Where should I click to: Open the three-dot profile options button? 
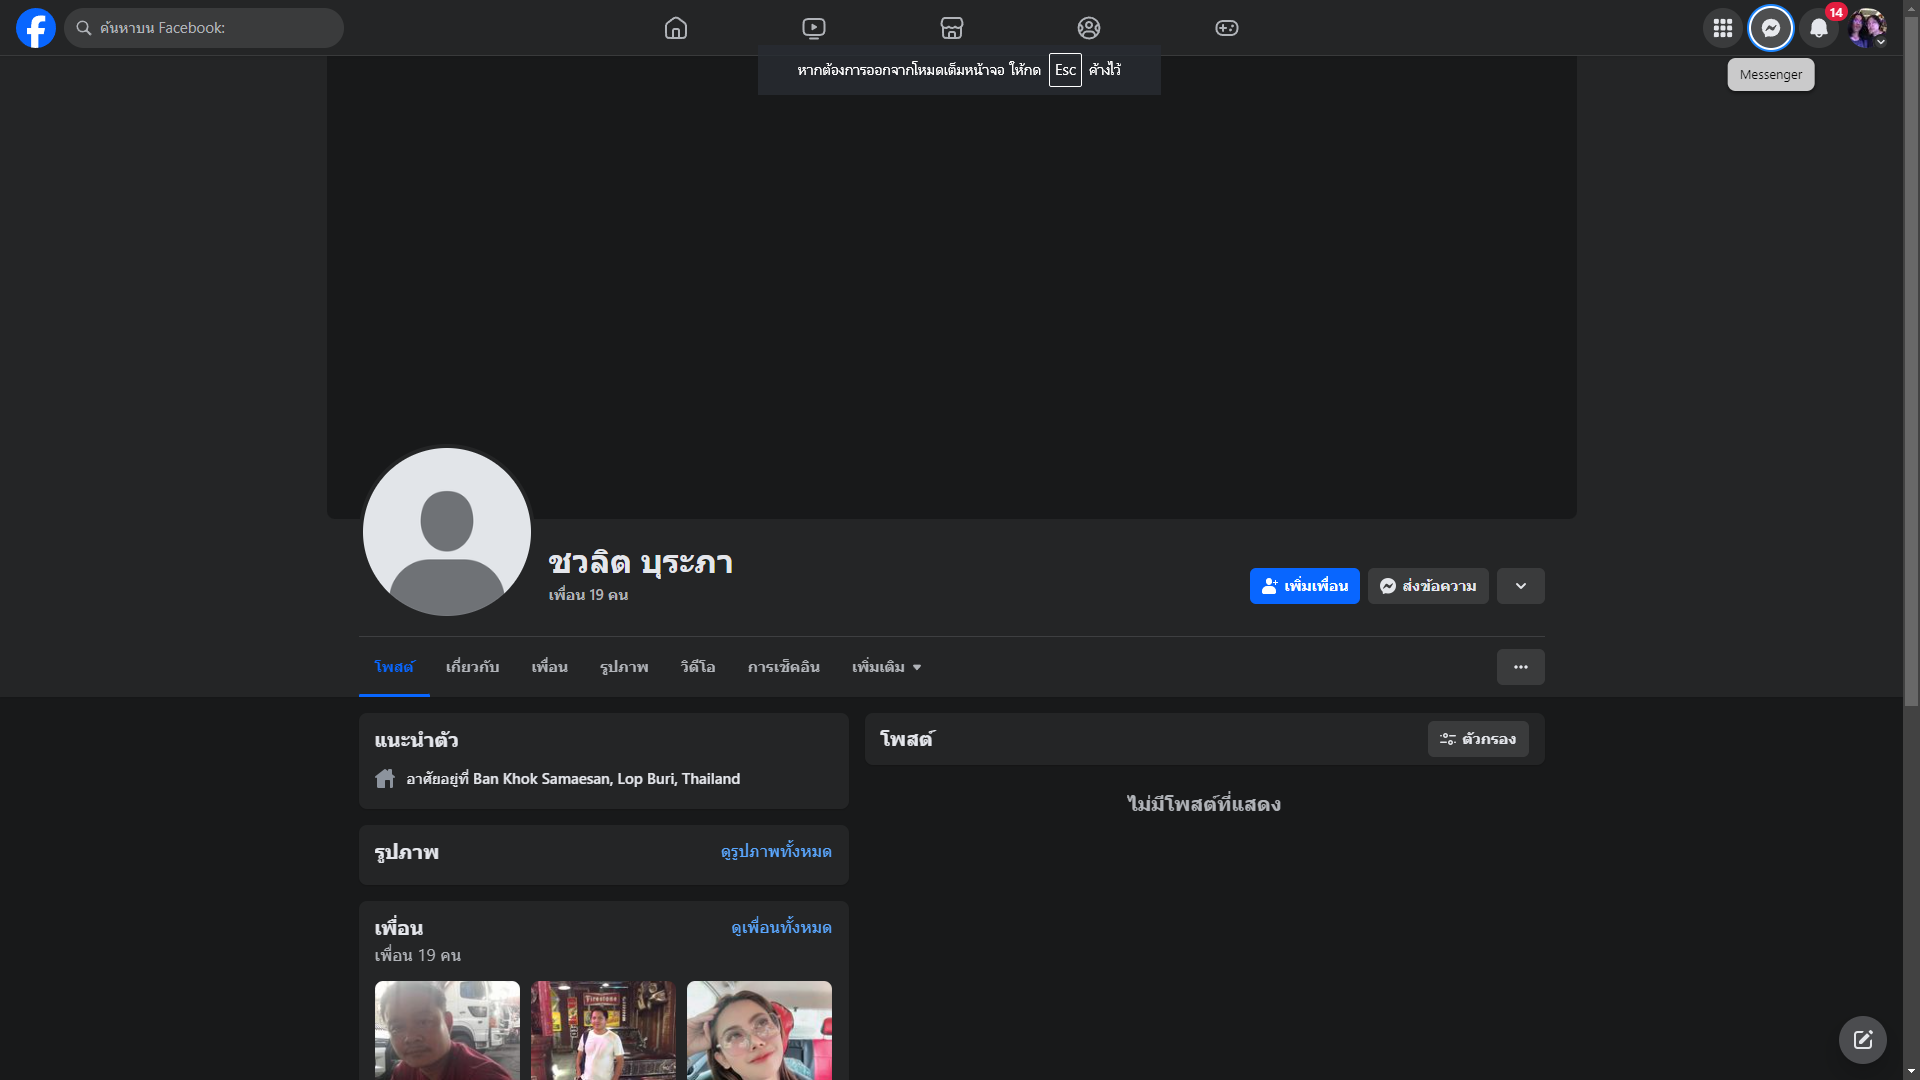[x=1520, y=667]
